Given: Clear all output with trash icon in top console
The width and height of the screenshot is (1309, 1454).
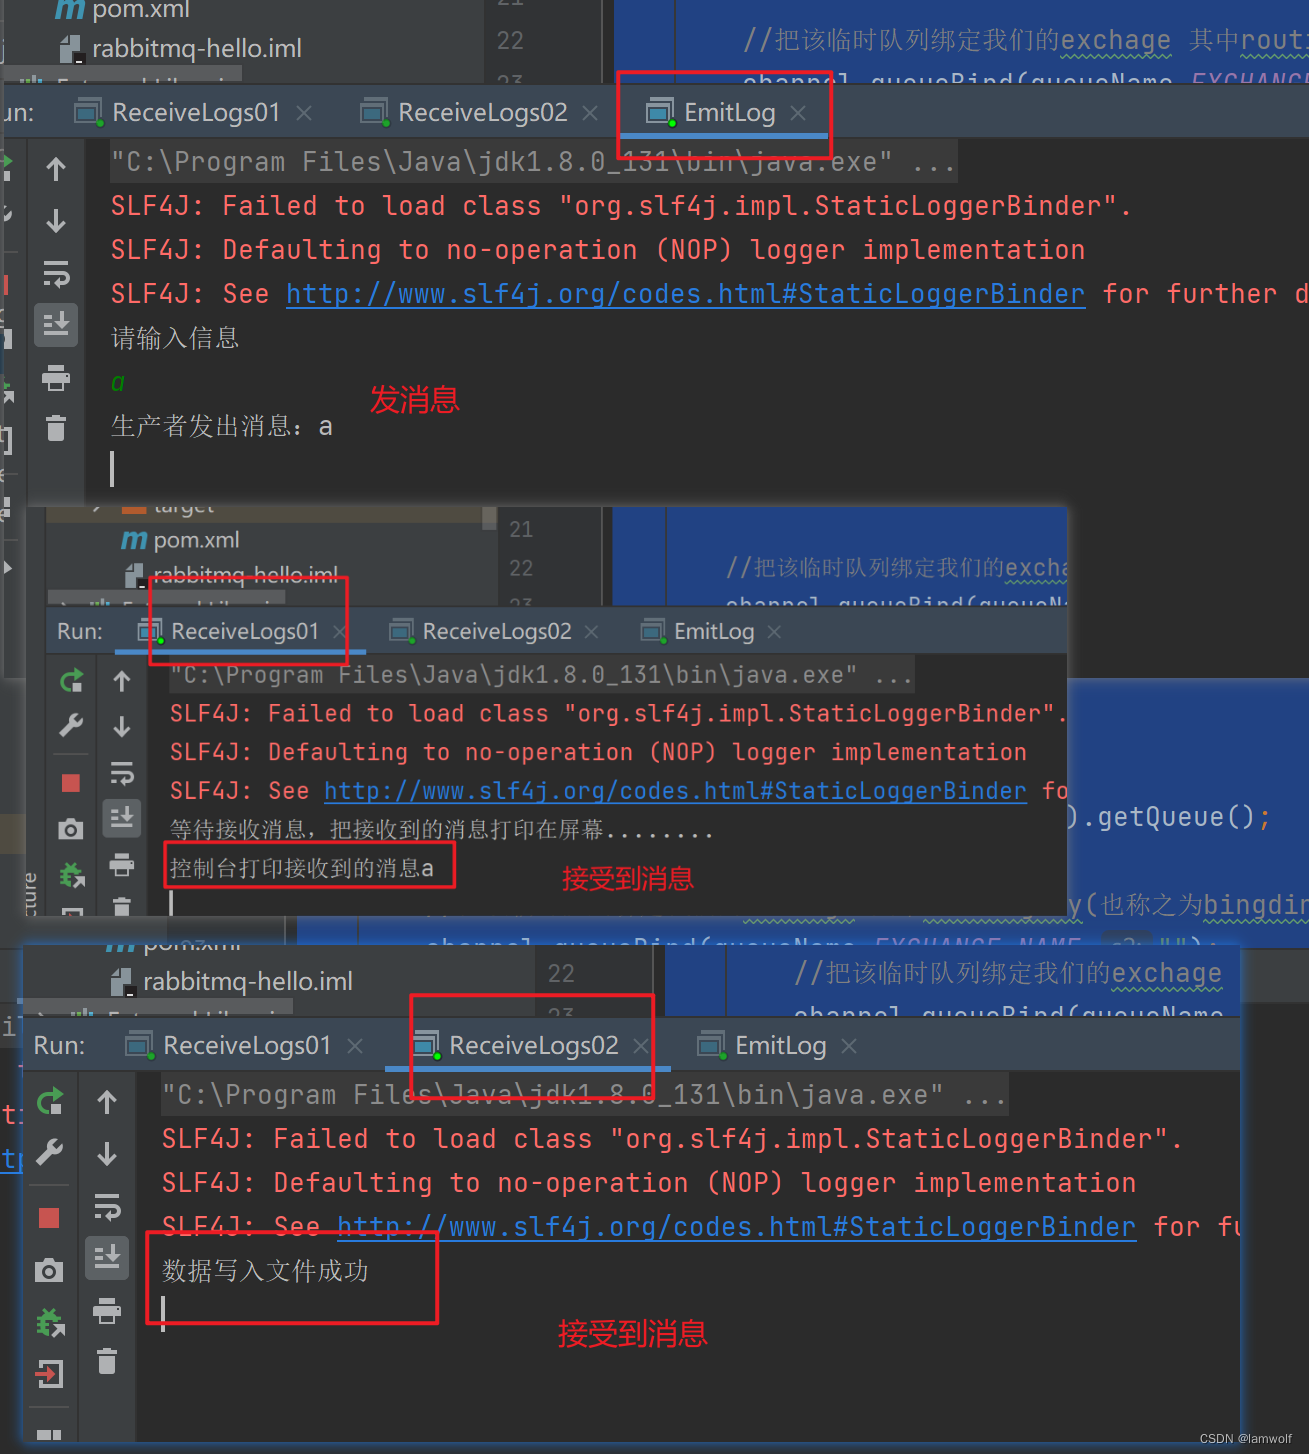Looking at the screenshot, I should tap(56, 428).
